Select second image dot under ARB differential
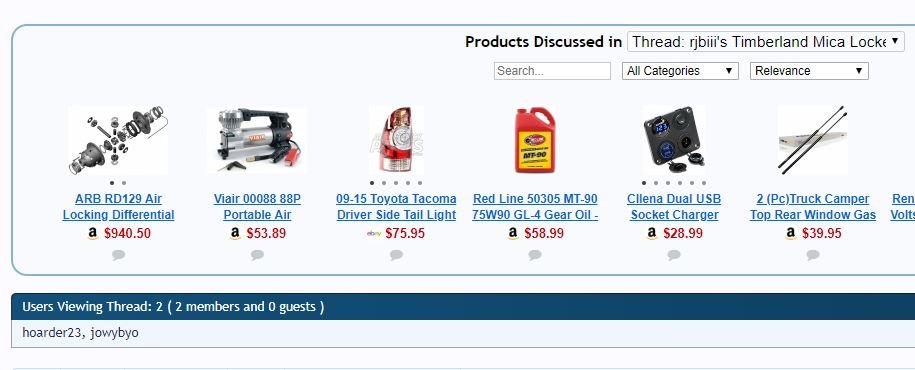The height and width of the screenshot is (370, 915). (124, 183)
